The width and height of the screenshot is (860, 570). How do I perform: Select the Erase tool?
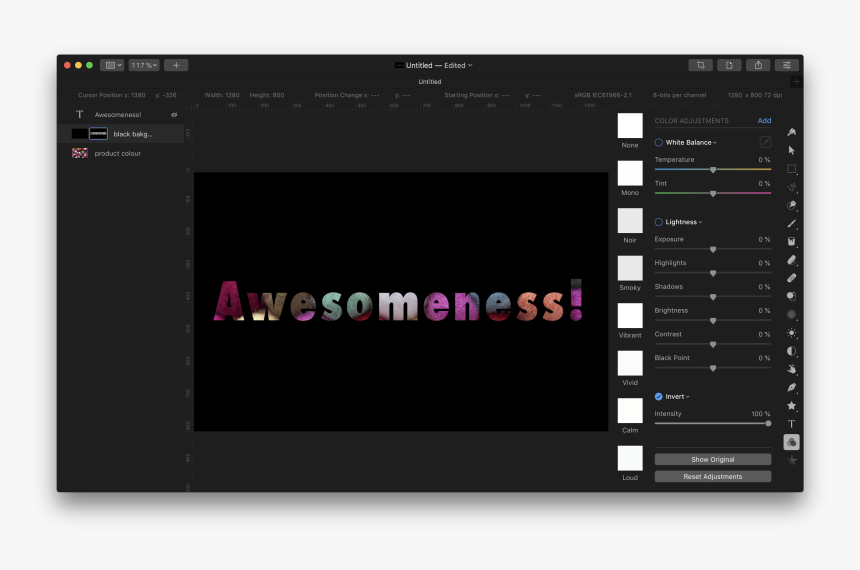(x=791, y=259)
